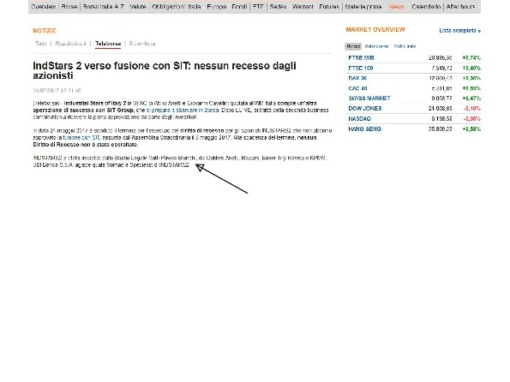Screen dimensions: 510x382
Task: Click the DAX 30 index price value
Action: [440, 78]
